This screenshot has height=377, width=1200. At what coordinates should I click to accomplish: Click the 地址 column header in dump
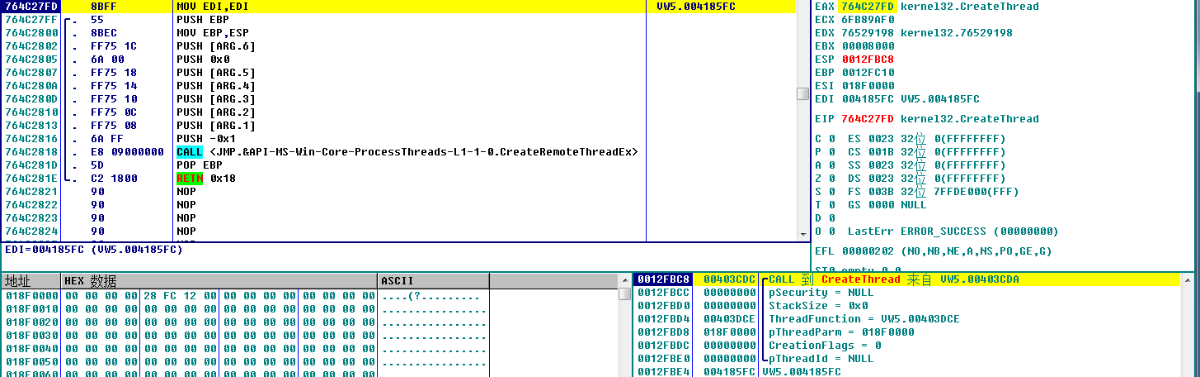point(31,281)
